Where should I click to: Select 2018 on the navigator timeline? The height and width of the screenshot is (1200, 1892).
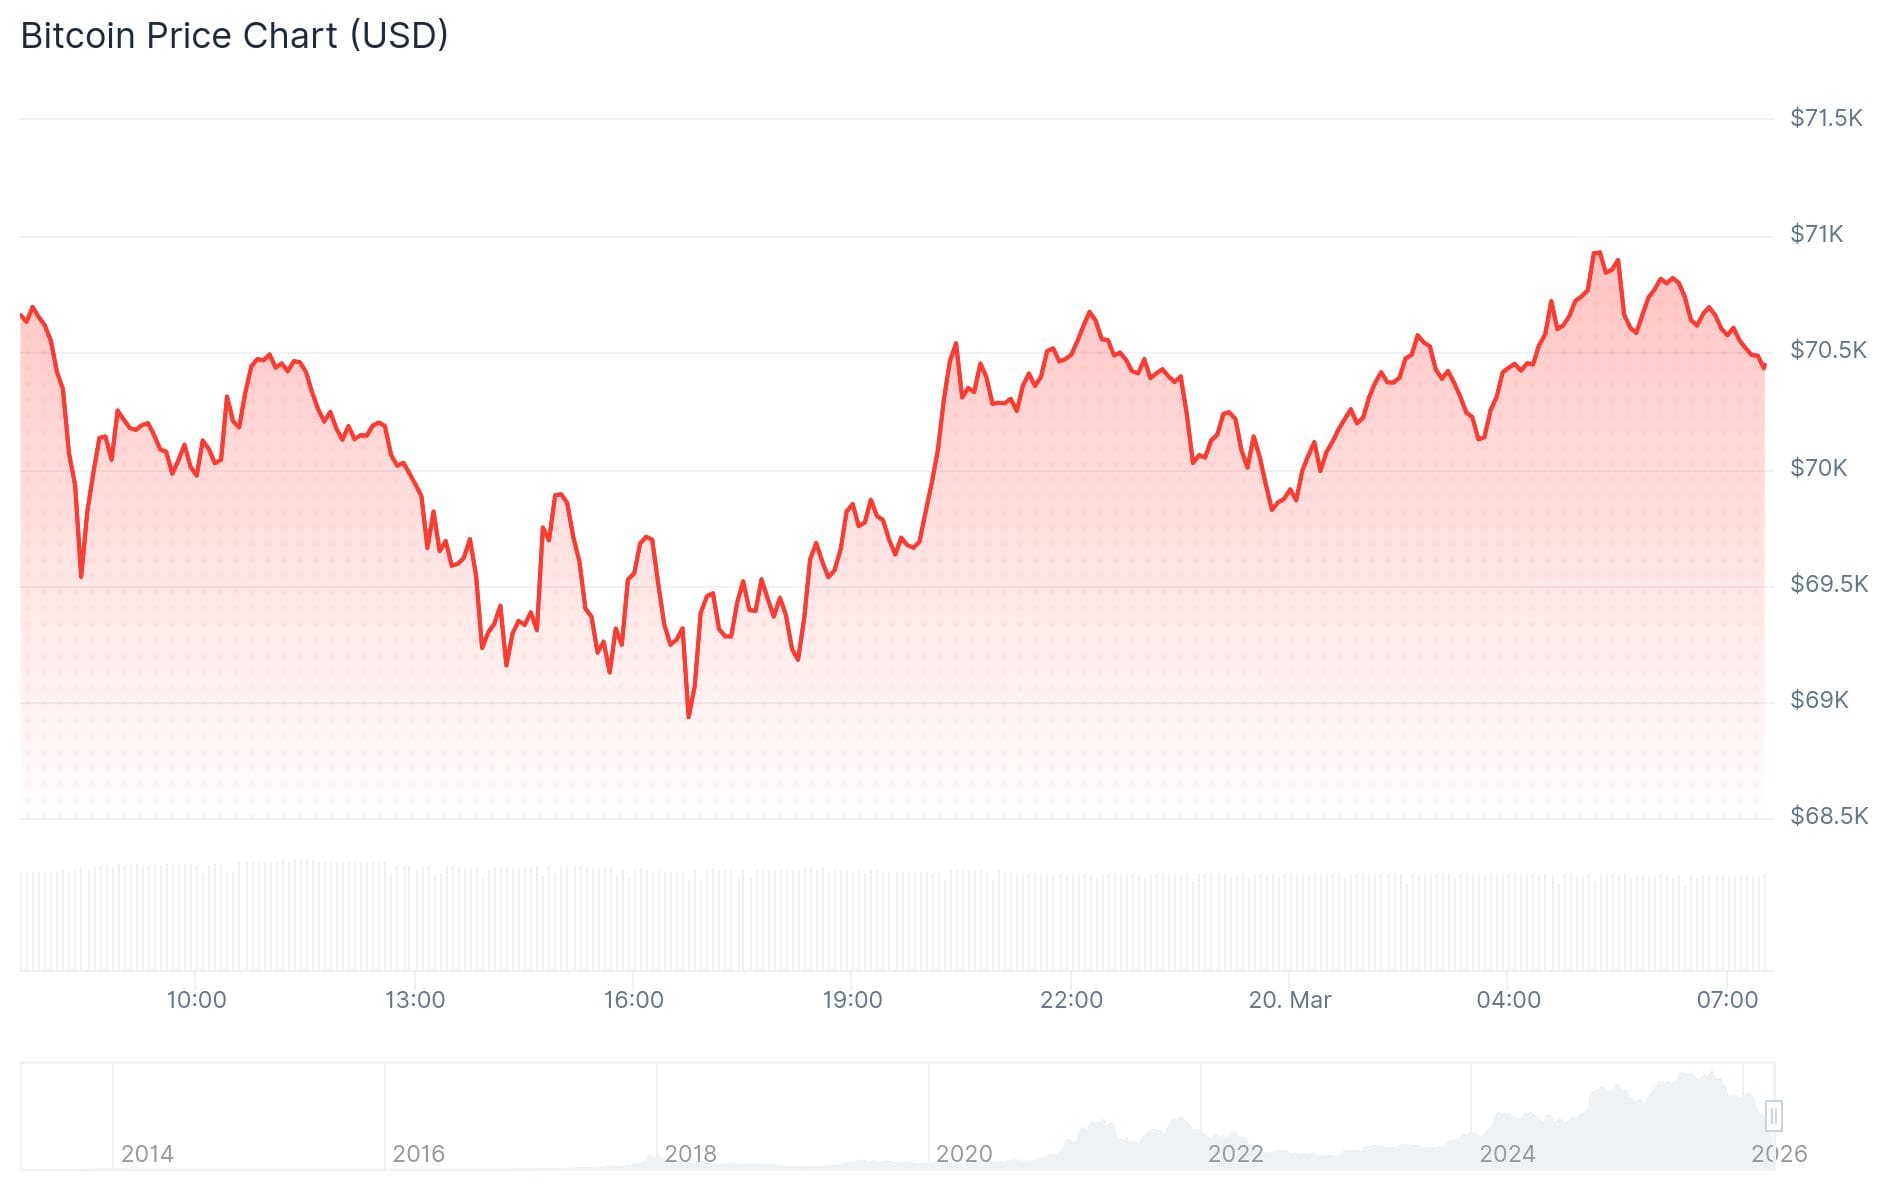[690, 1154]
